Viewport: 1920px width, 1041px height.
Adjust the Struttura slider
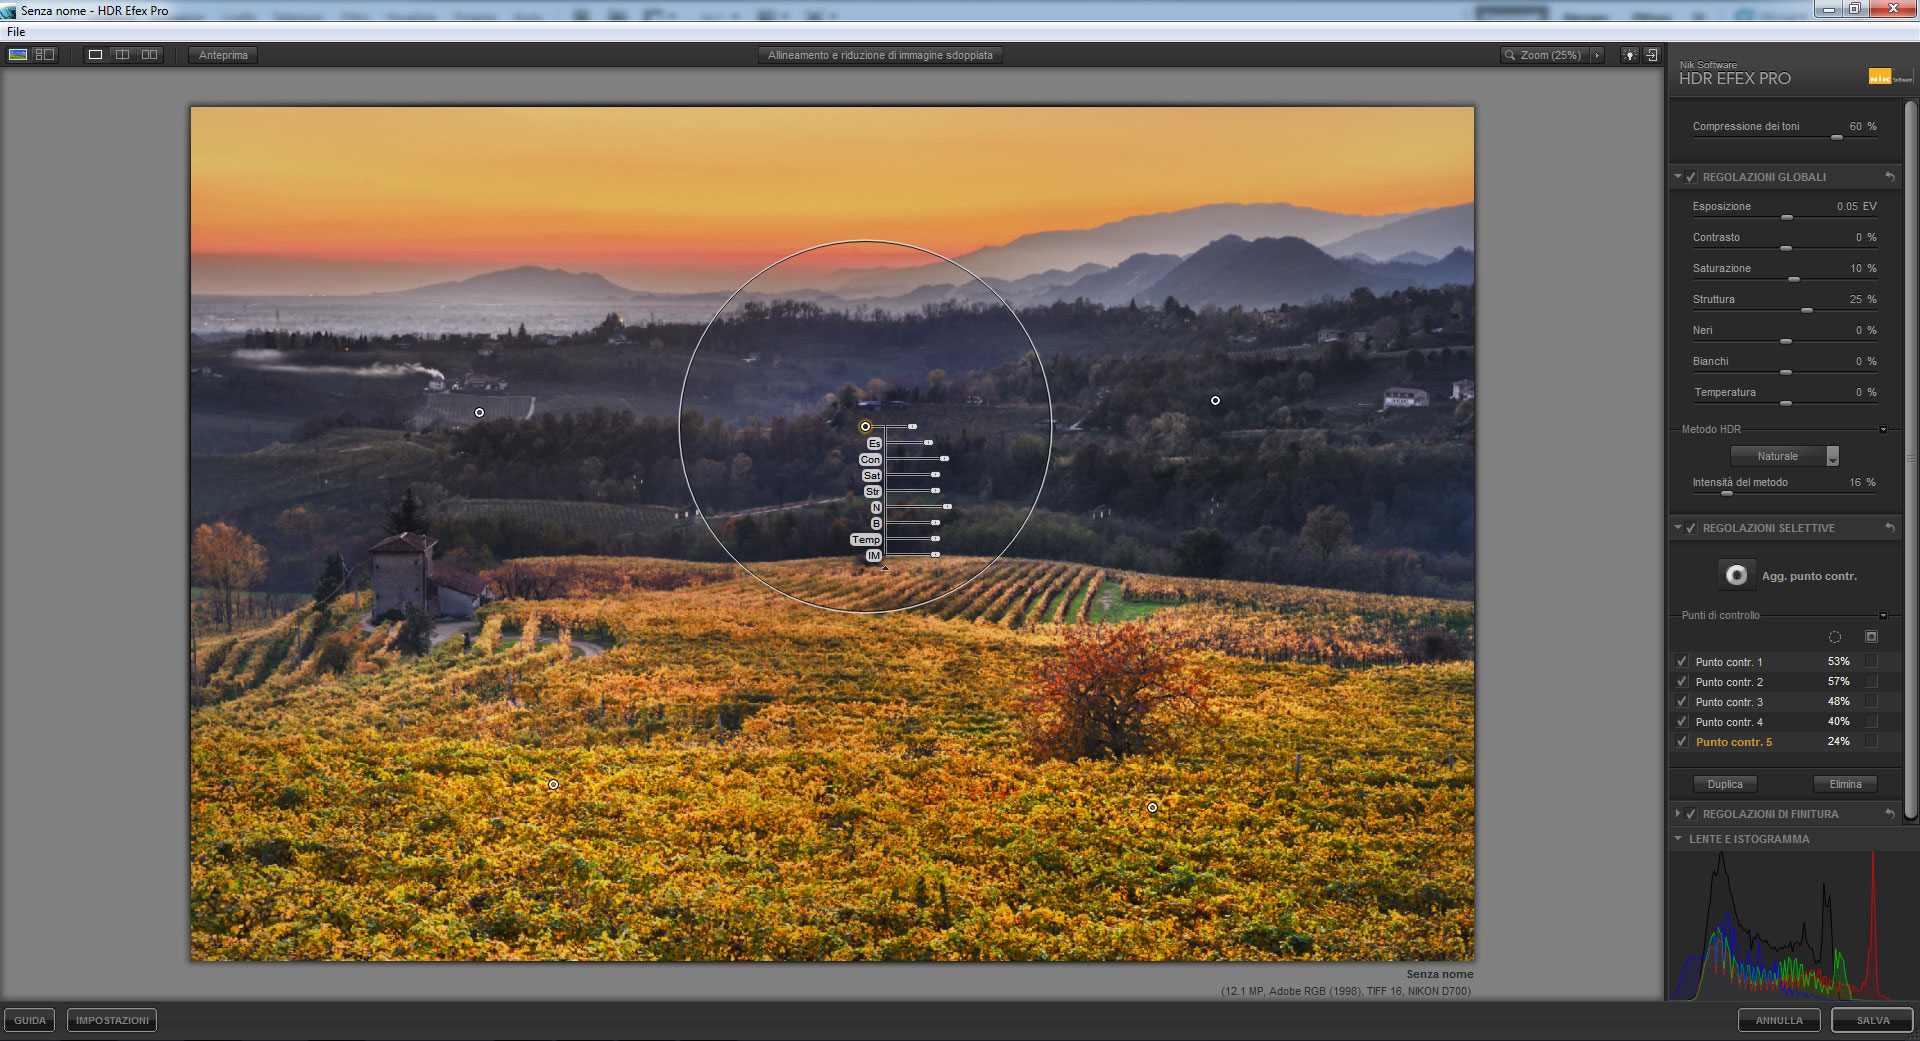click(1807, 310)
